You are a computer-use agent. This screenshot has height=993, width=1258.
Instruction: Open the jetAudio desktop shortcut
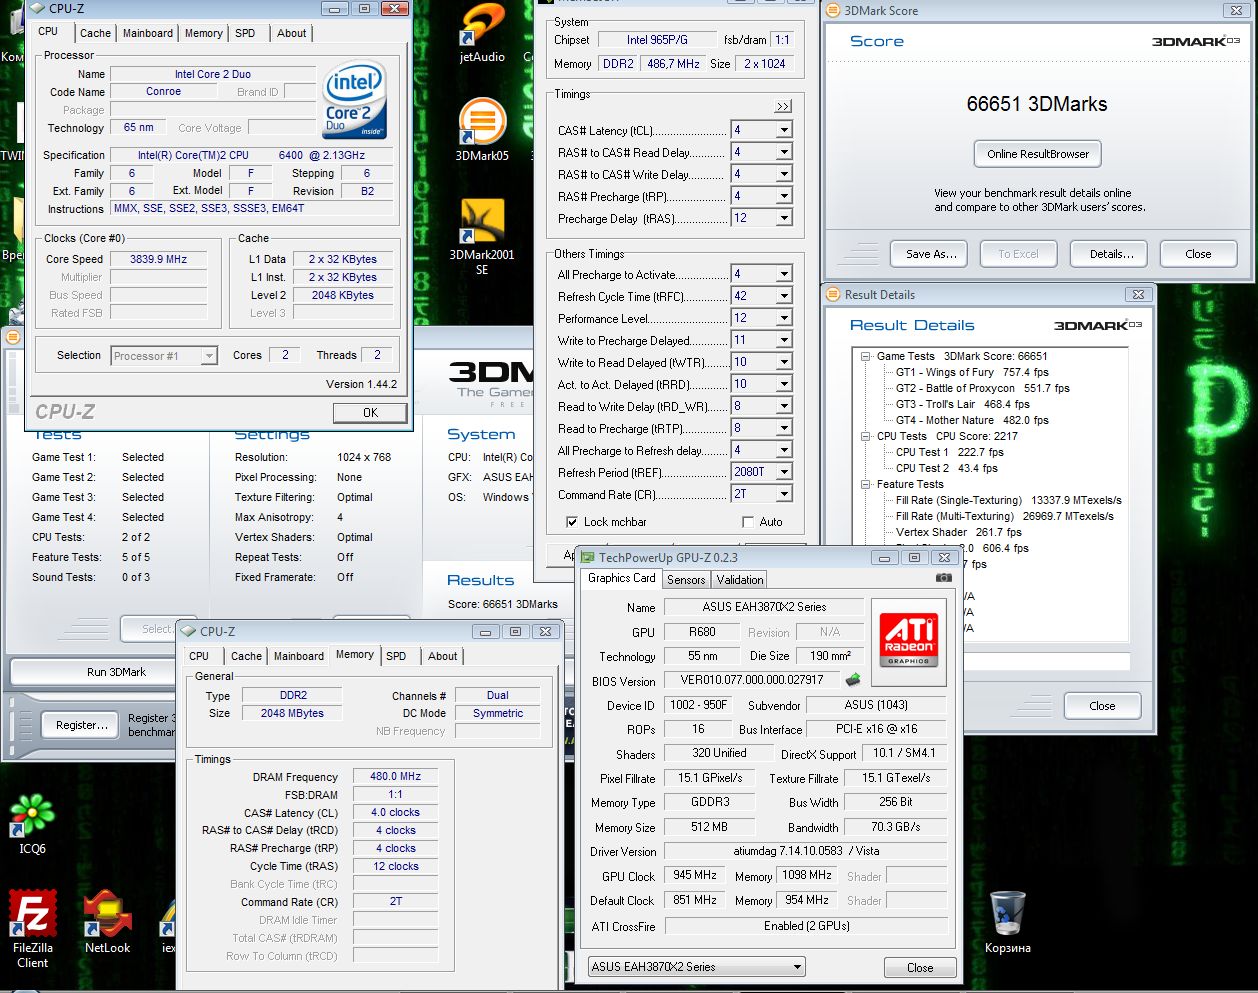[x=482, y=32]
